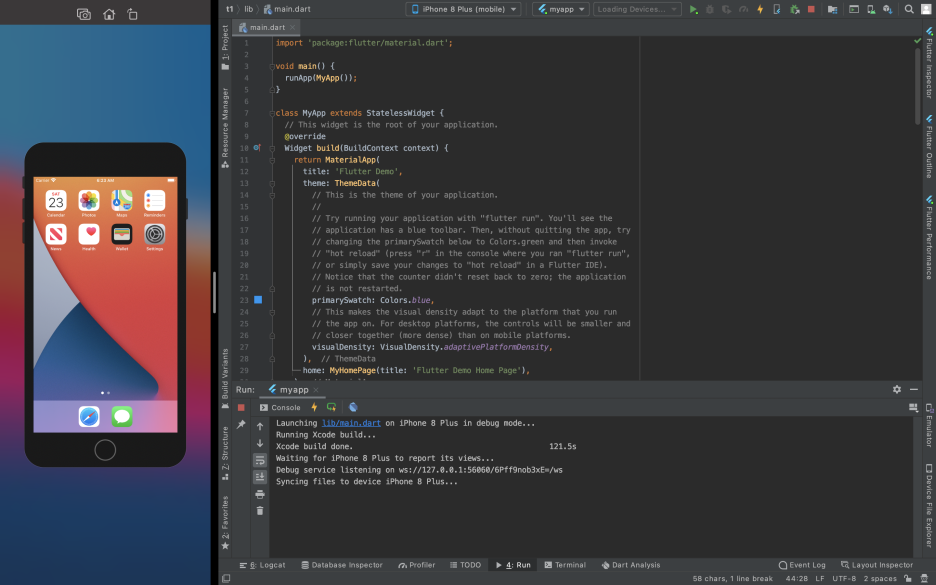This screenshot has width=936, height=585.
Task: Collapse the comment block fold at line 14
Action: (x=272, y=195)
